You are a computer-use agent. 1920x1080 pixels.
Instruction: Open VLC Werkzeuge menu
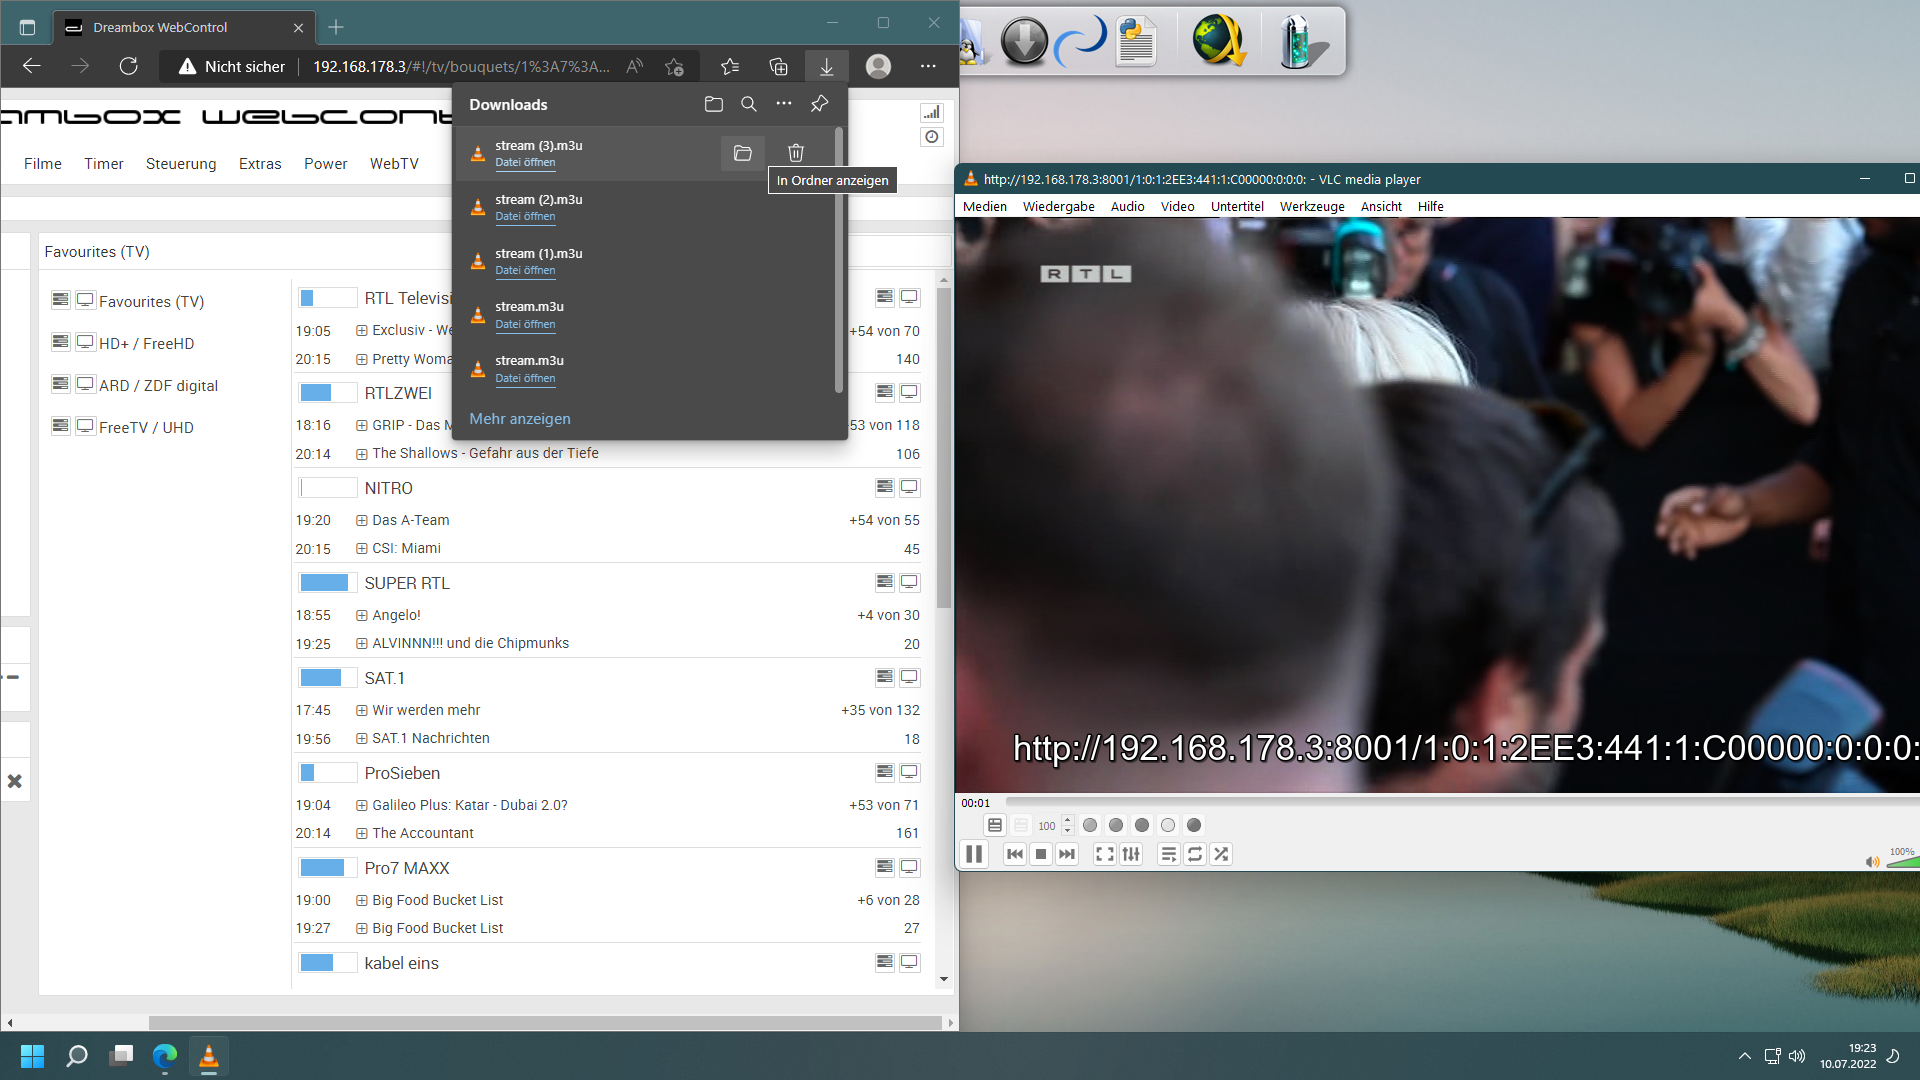click(x=1312, y=206)
